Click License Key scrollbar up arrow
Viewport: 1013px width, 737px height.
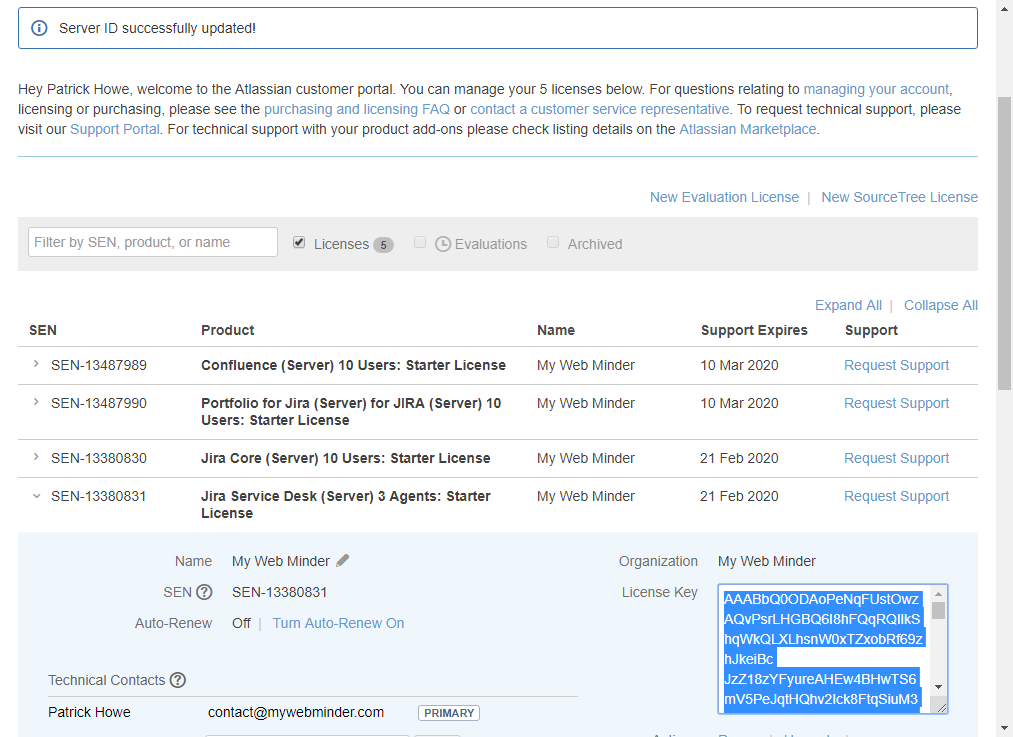click(939, 594)
